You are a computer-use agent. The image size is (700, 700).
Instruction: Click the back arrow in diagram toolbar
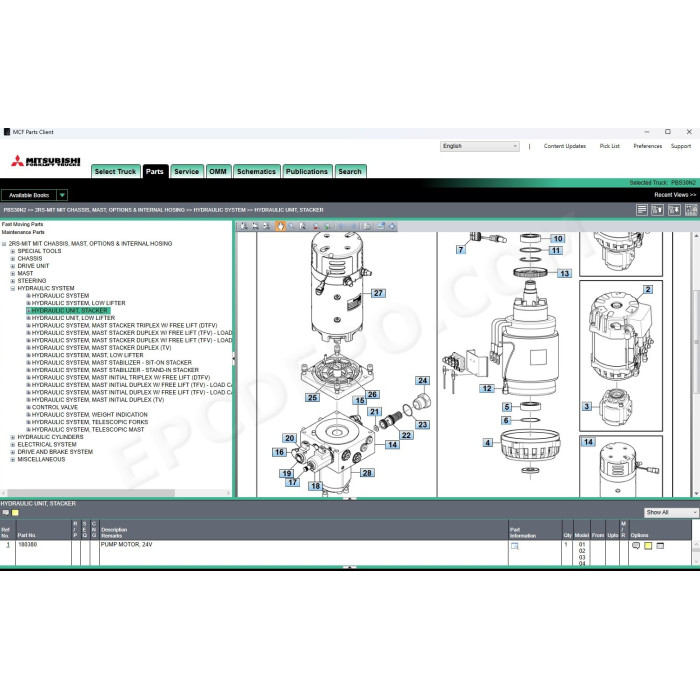(x=342, y=226)
